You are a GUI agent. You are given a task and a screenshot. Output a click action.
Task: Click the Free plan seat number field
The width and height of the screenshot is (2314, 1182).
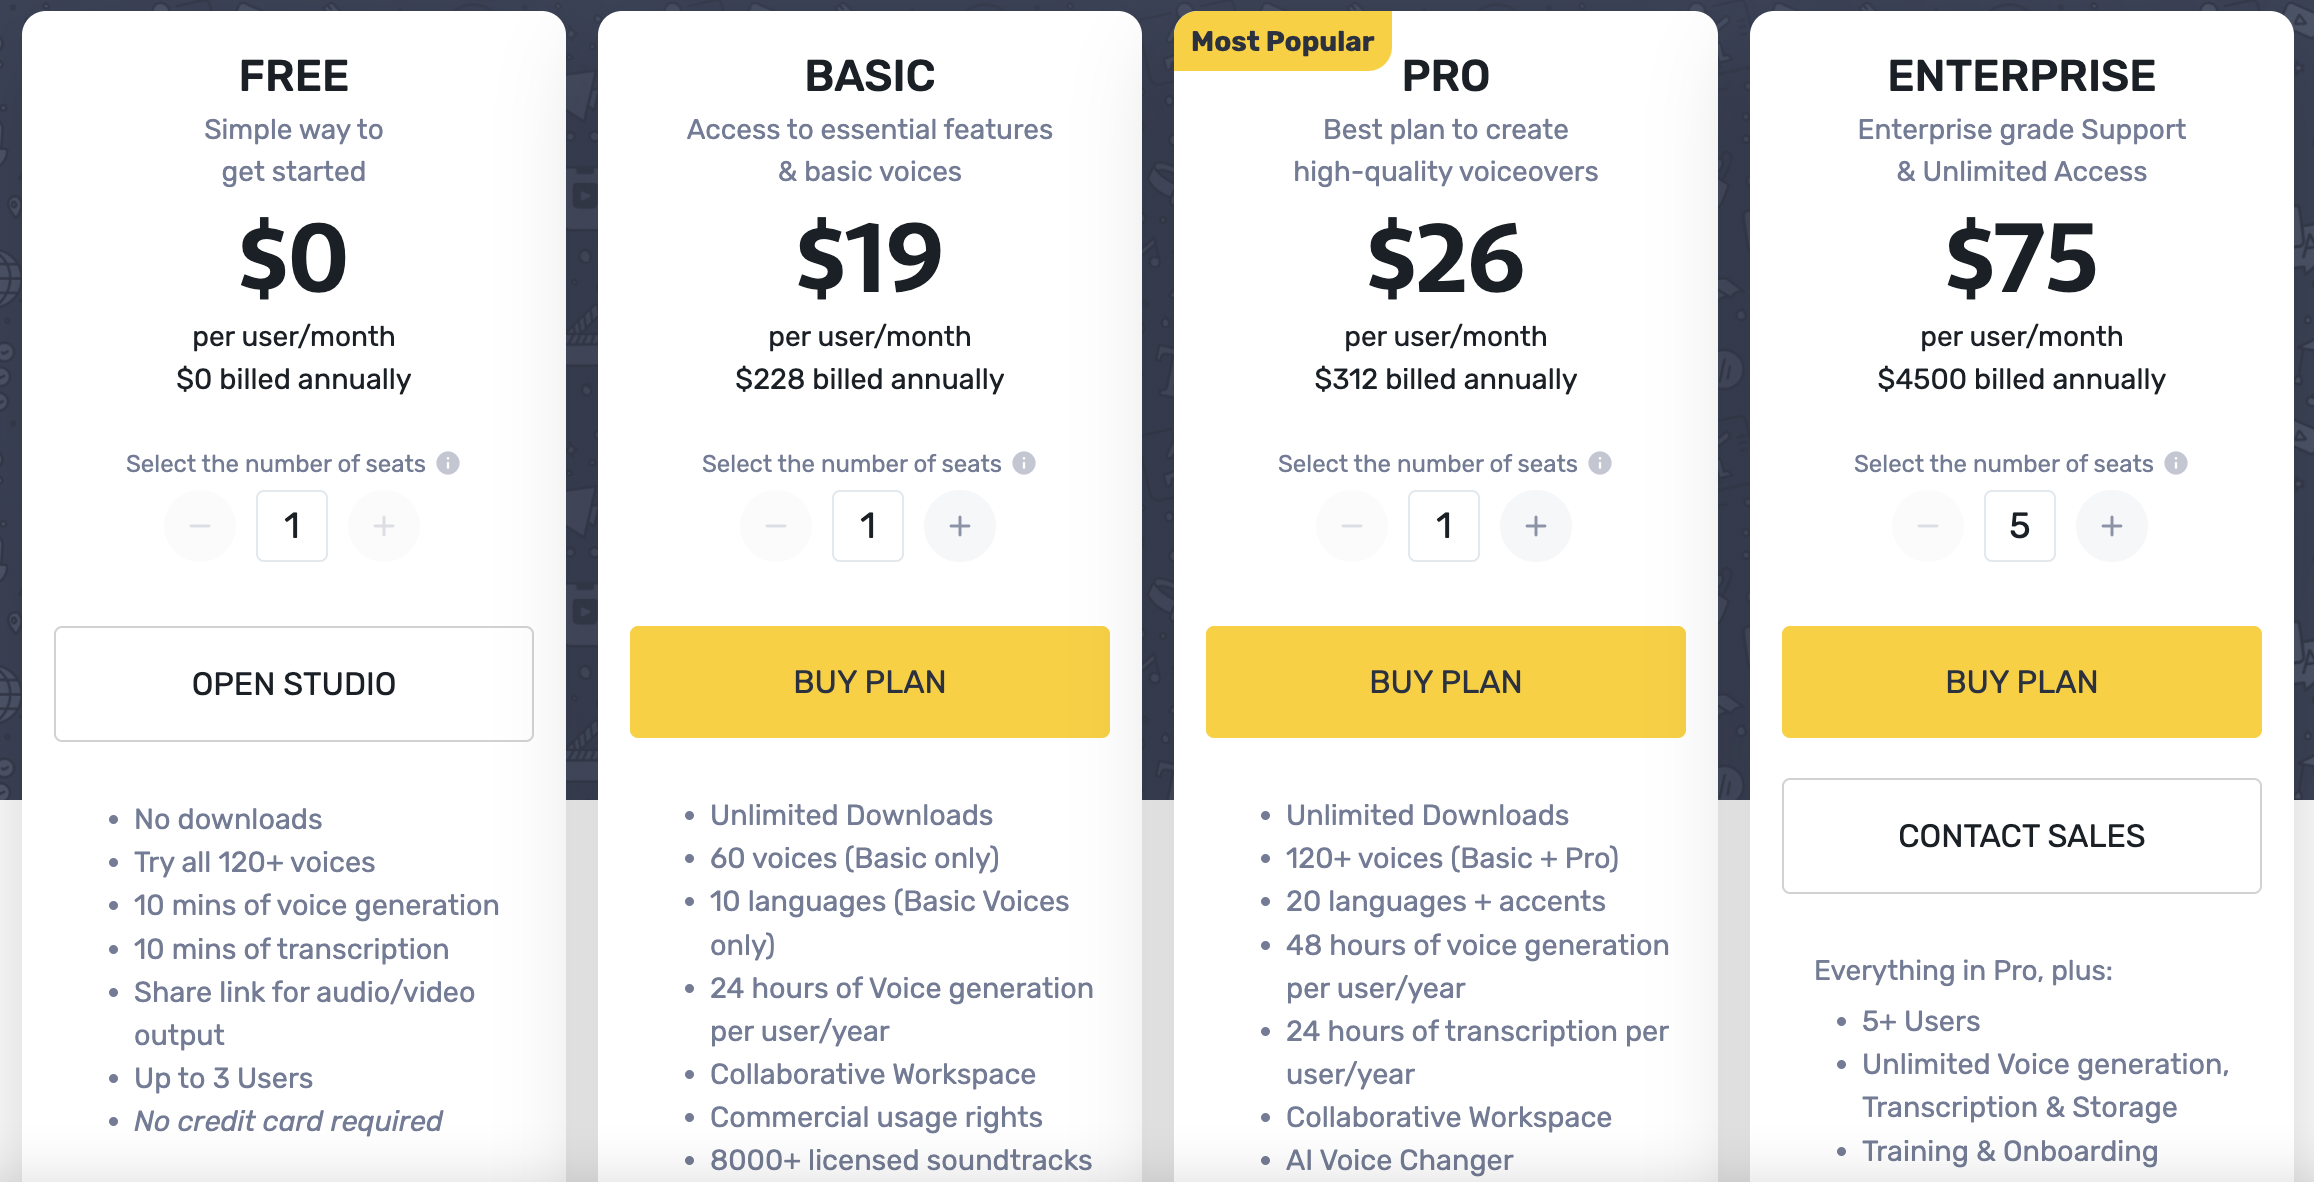[292, 526]
